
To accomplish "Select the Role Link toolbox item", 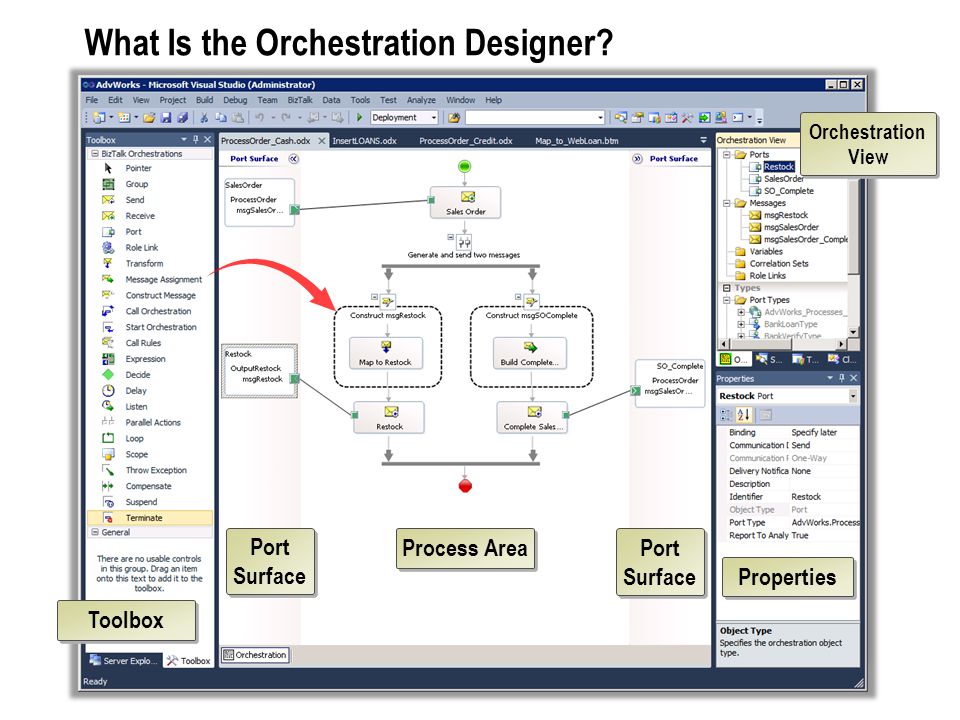I will 141,248.
